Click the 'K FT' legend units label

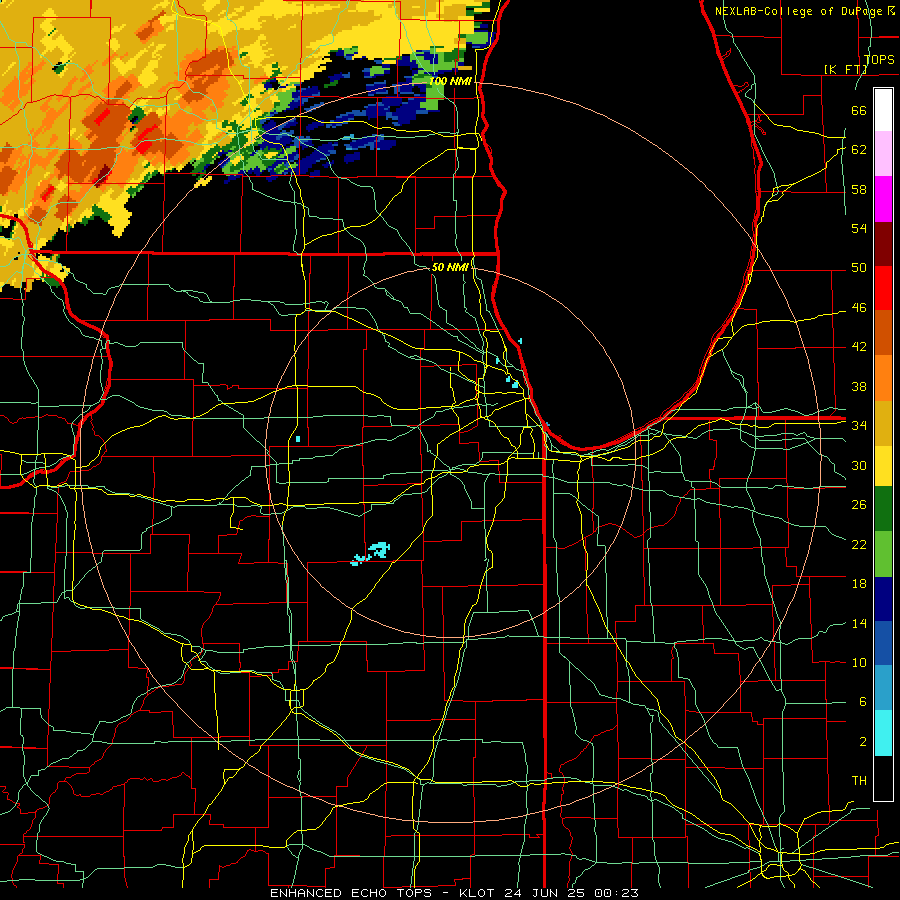[845, 69]
